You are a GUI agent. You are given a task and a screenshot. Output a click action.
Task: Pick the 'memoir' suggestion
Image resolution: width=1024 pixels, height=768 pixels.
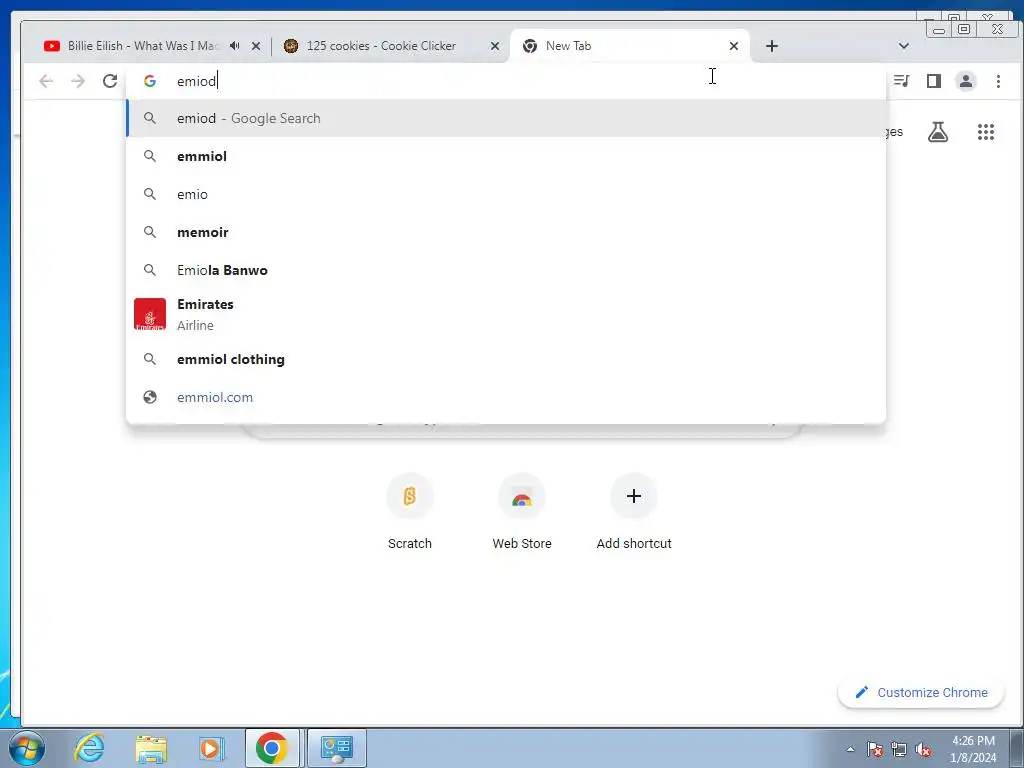click(x=506, y=232)
